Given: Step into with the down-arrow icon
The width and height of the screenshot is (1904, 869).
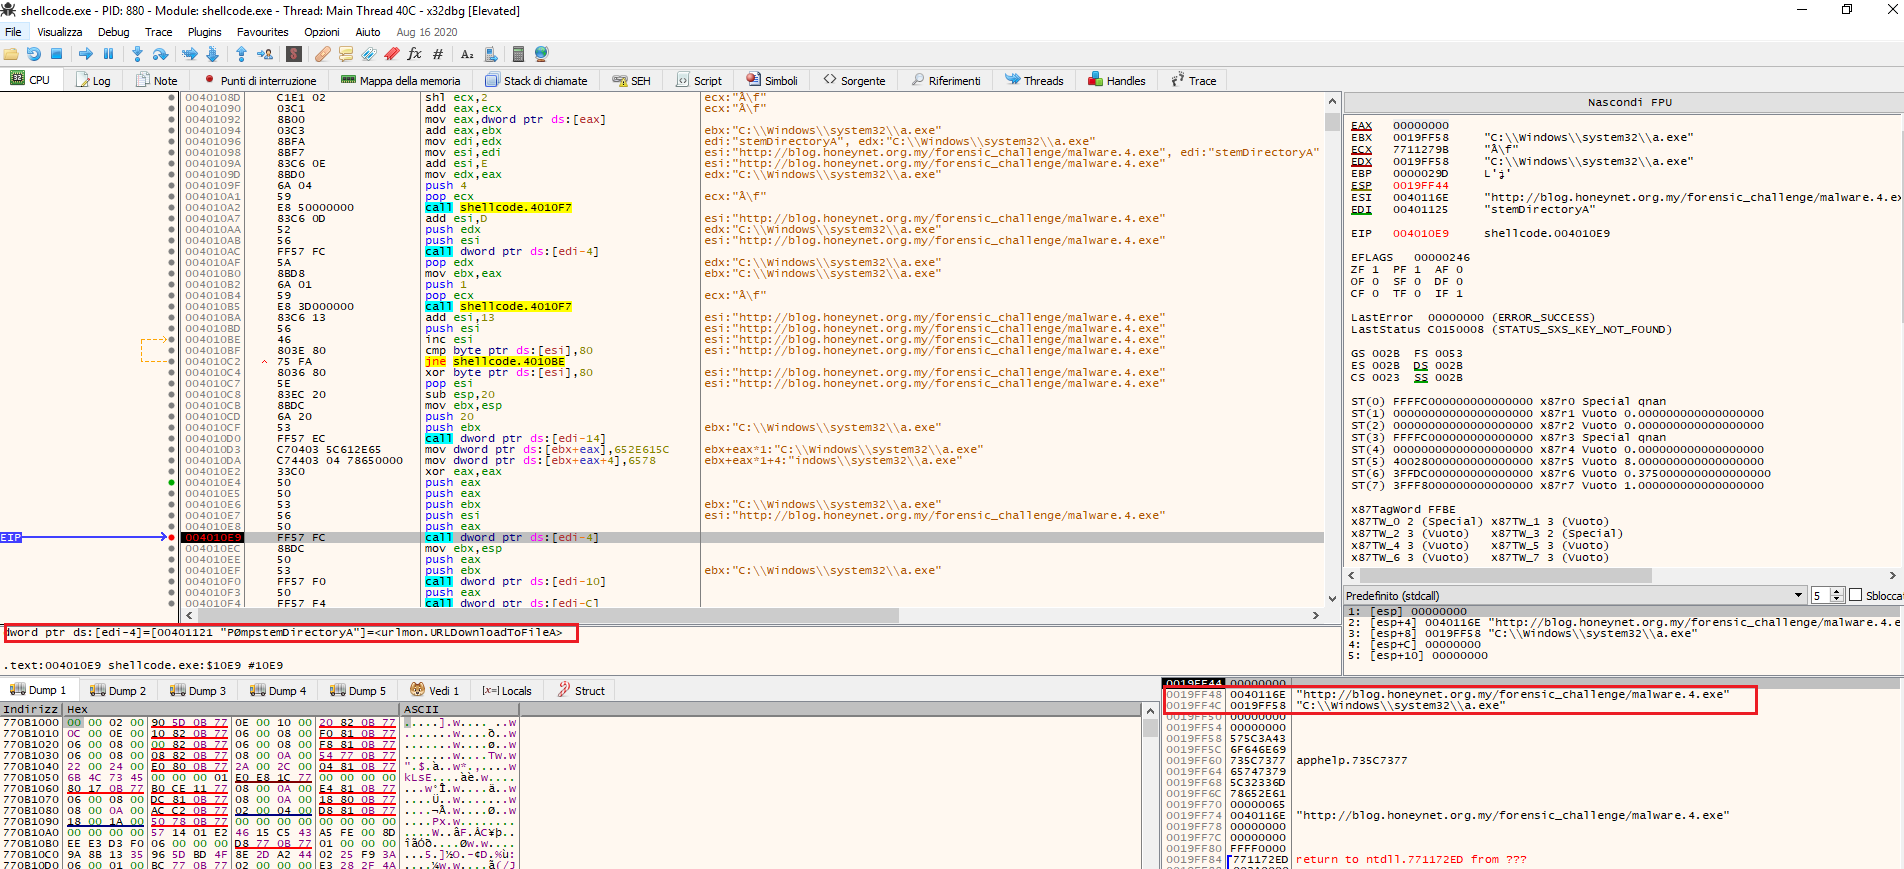Looking at the screenshot, I should coord(137,54).
